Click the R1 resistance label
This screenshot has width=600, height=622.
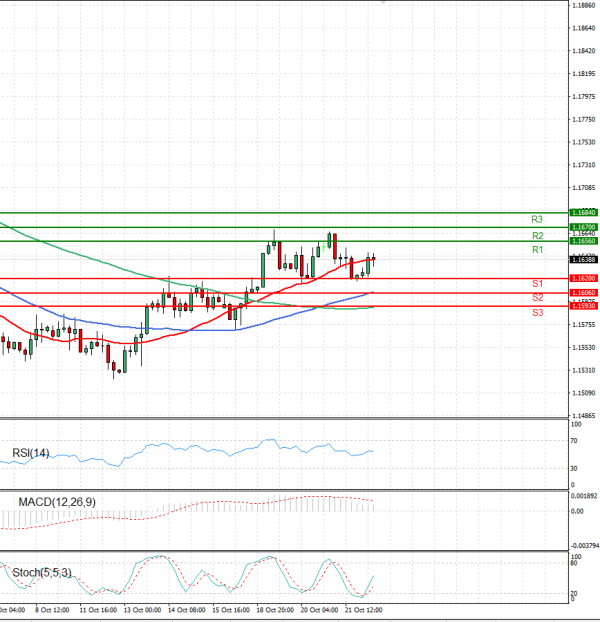tap(537, 250)
